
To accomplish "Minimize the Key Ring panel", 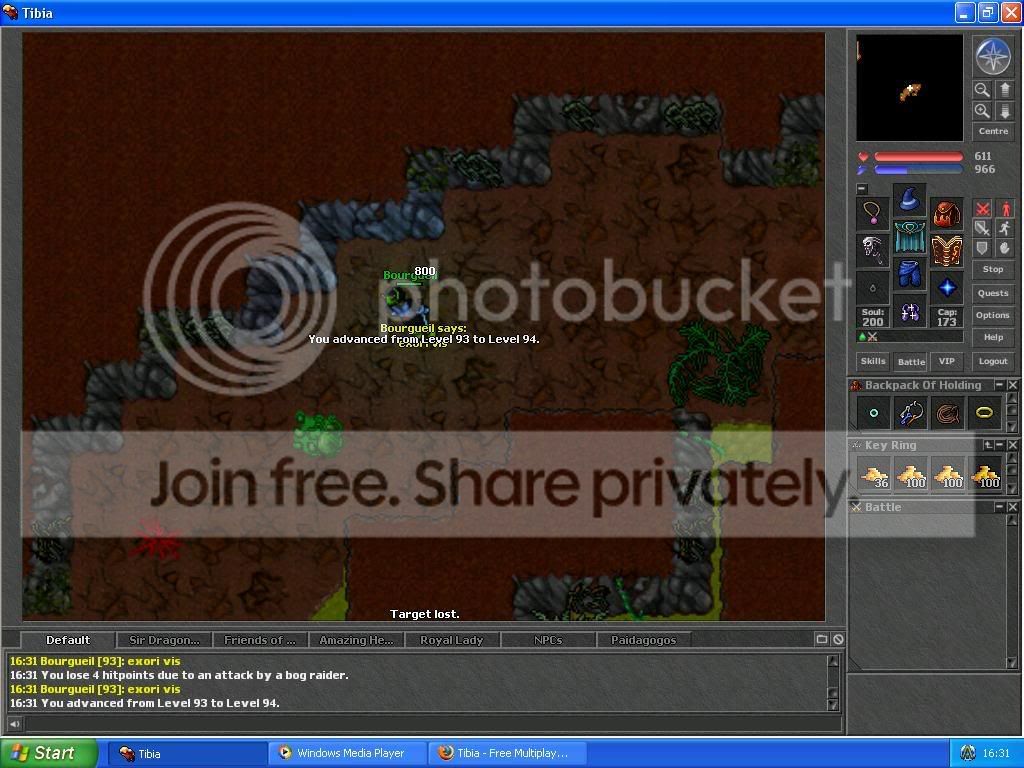I will pos(1000,445).
